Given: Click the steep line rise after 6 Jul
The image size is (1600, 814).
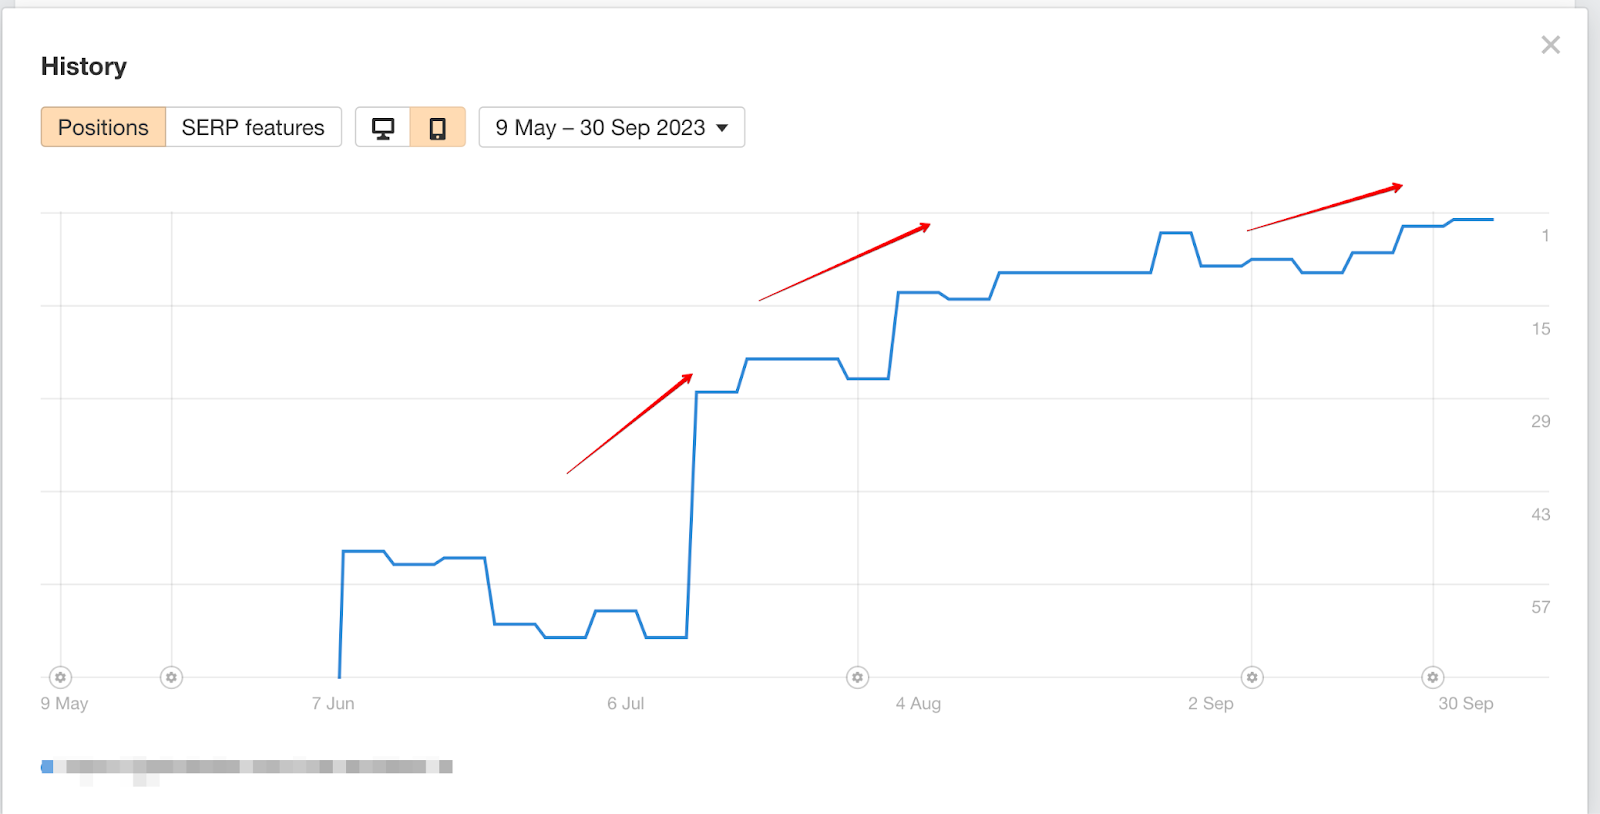Looking at the screenshot, I should (x=692, y=514).
